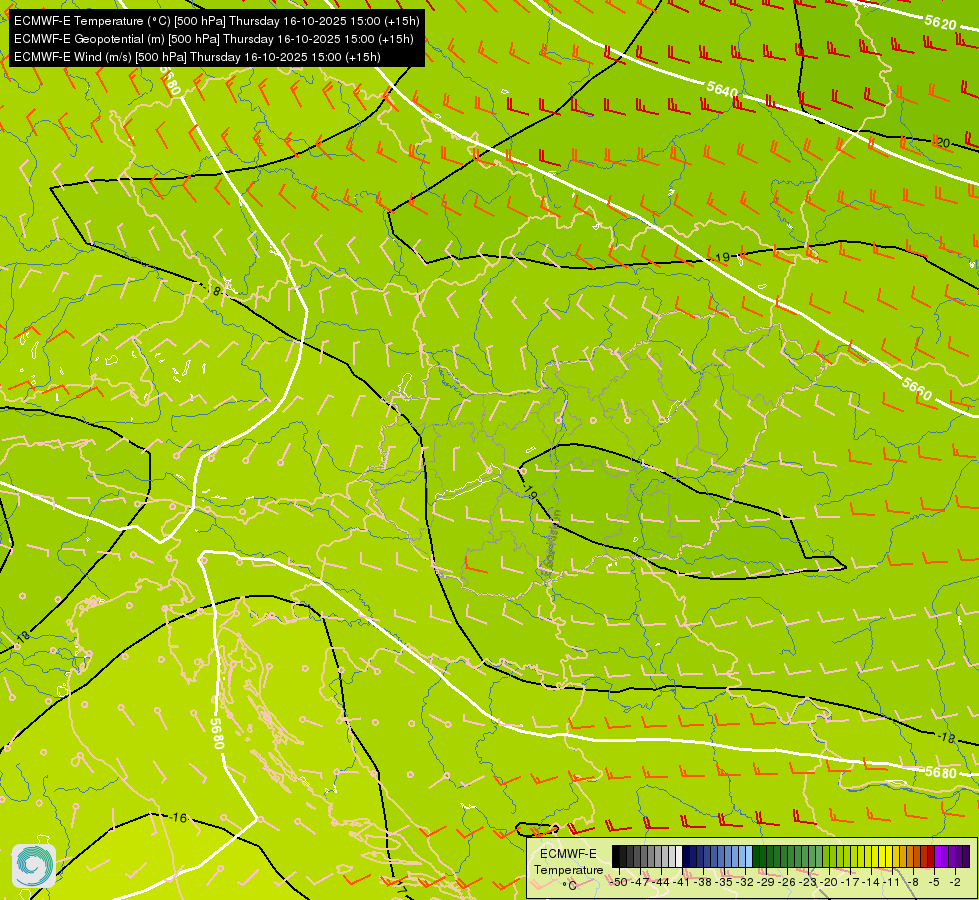Click the -19 isotherm label near top center
This screenshot has height=900, width=979.
click(x=721, y=257)
